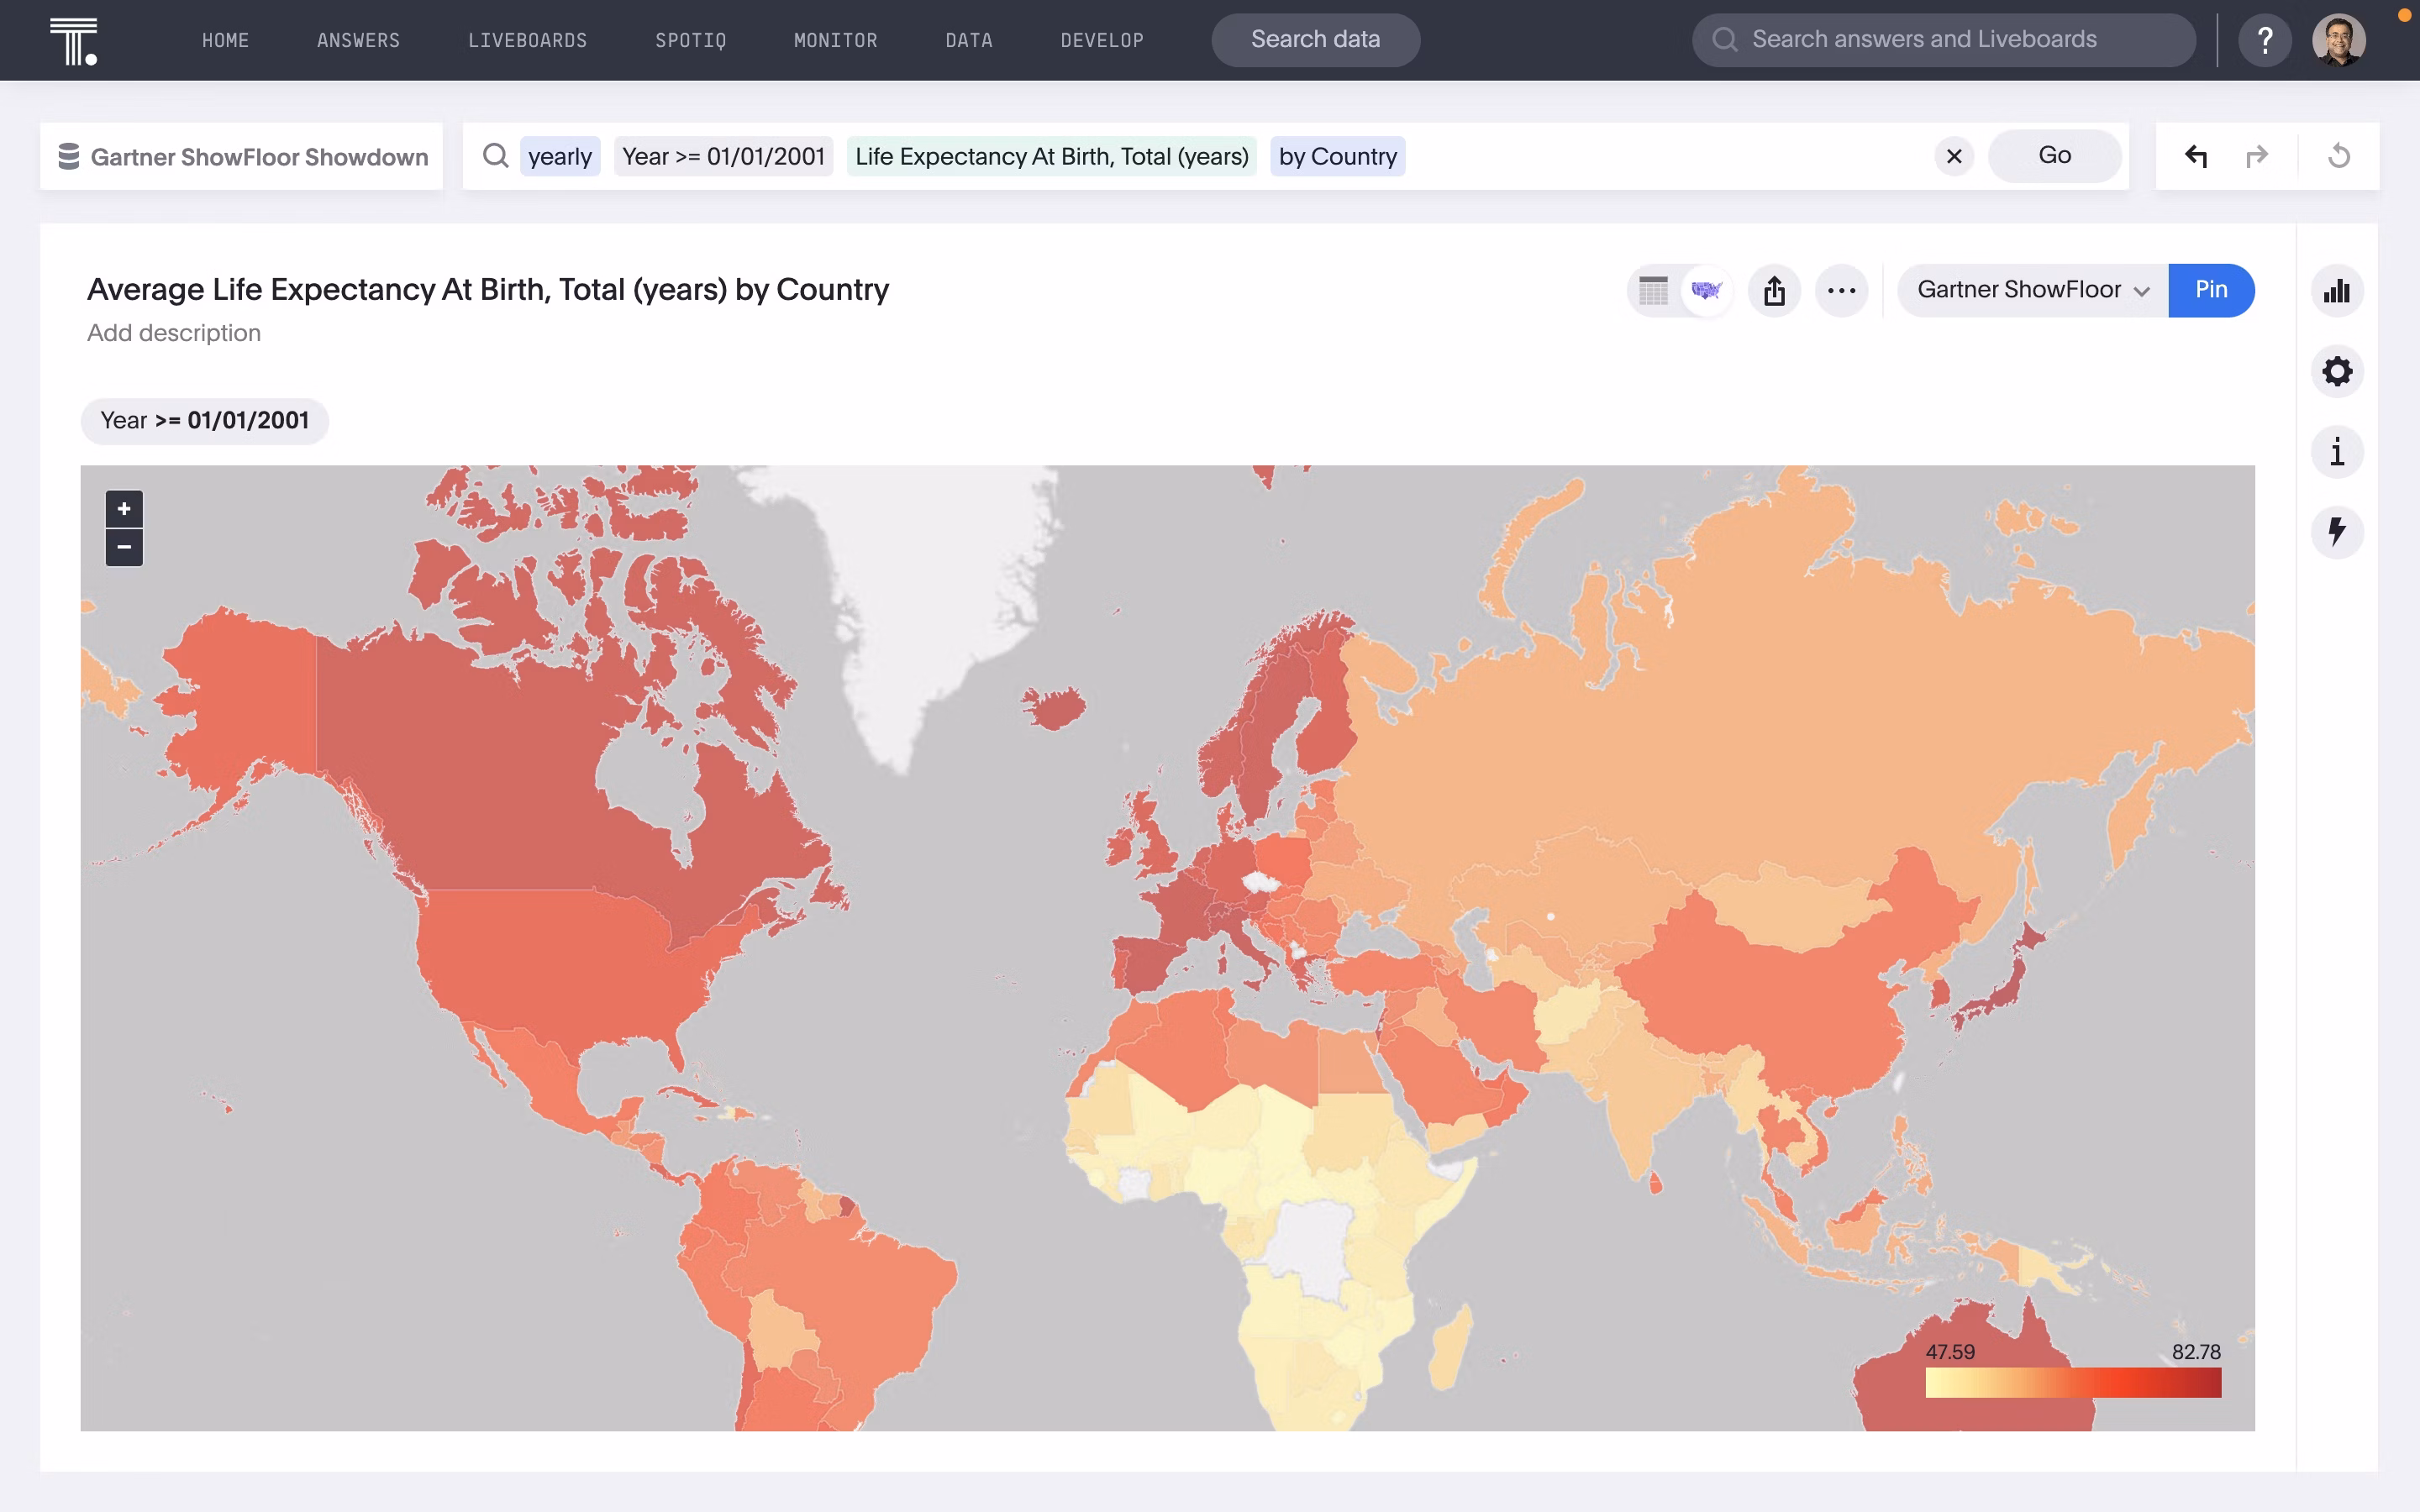Image resolution: width=2420 pixels, height=1512 pixels.
Task: Click the Gartner ShowFloor Showdown data source icon
Action: pyautogui.click(x=68, y=156)
